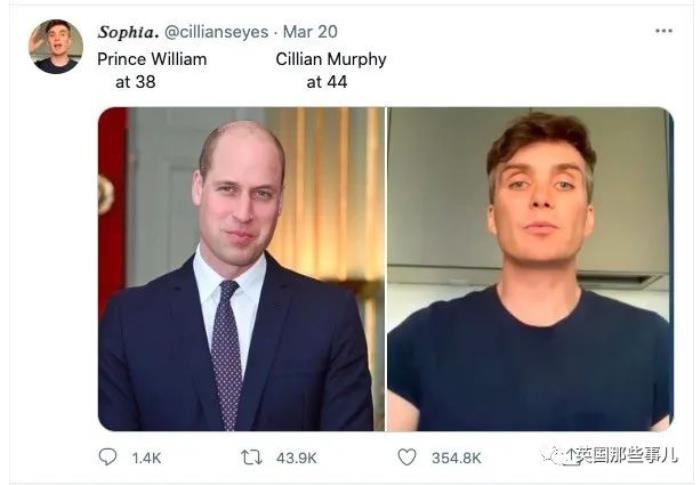700x485 pixels.
Task: Click the "Prince William" caption text
Action: point(152,59)
